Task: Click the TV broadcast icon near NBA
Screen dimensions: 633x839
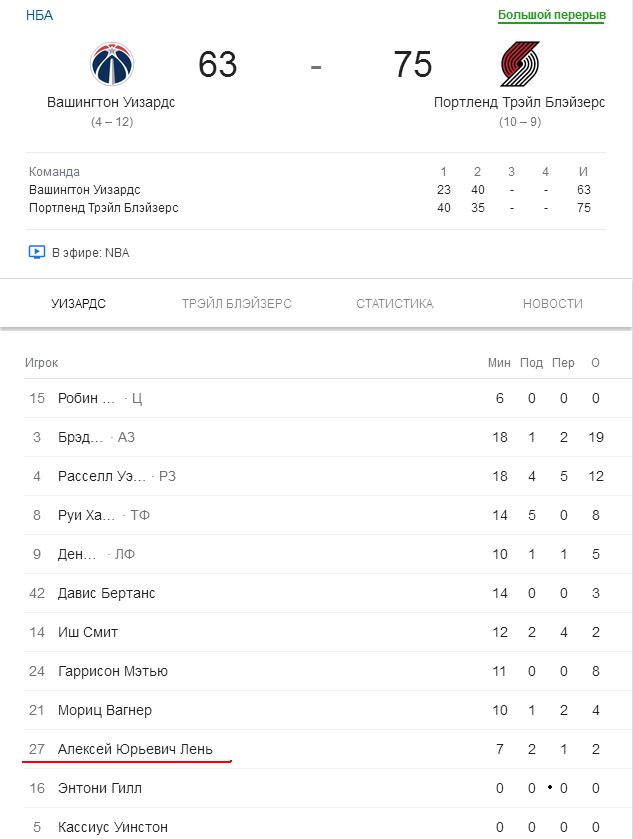Action: tap(36, 252)
